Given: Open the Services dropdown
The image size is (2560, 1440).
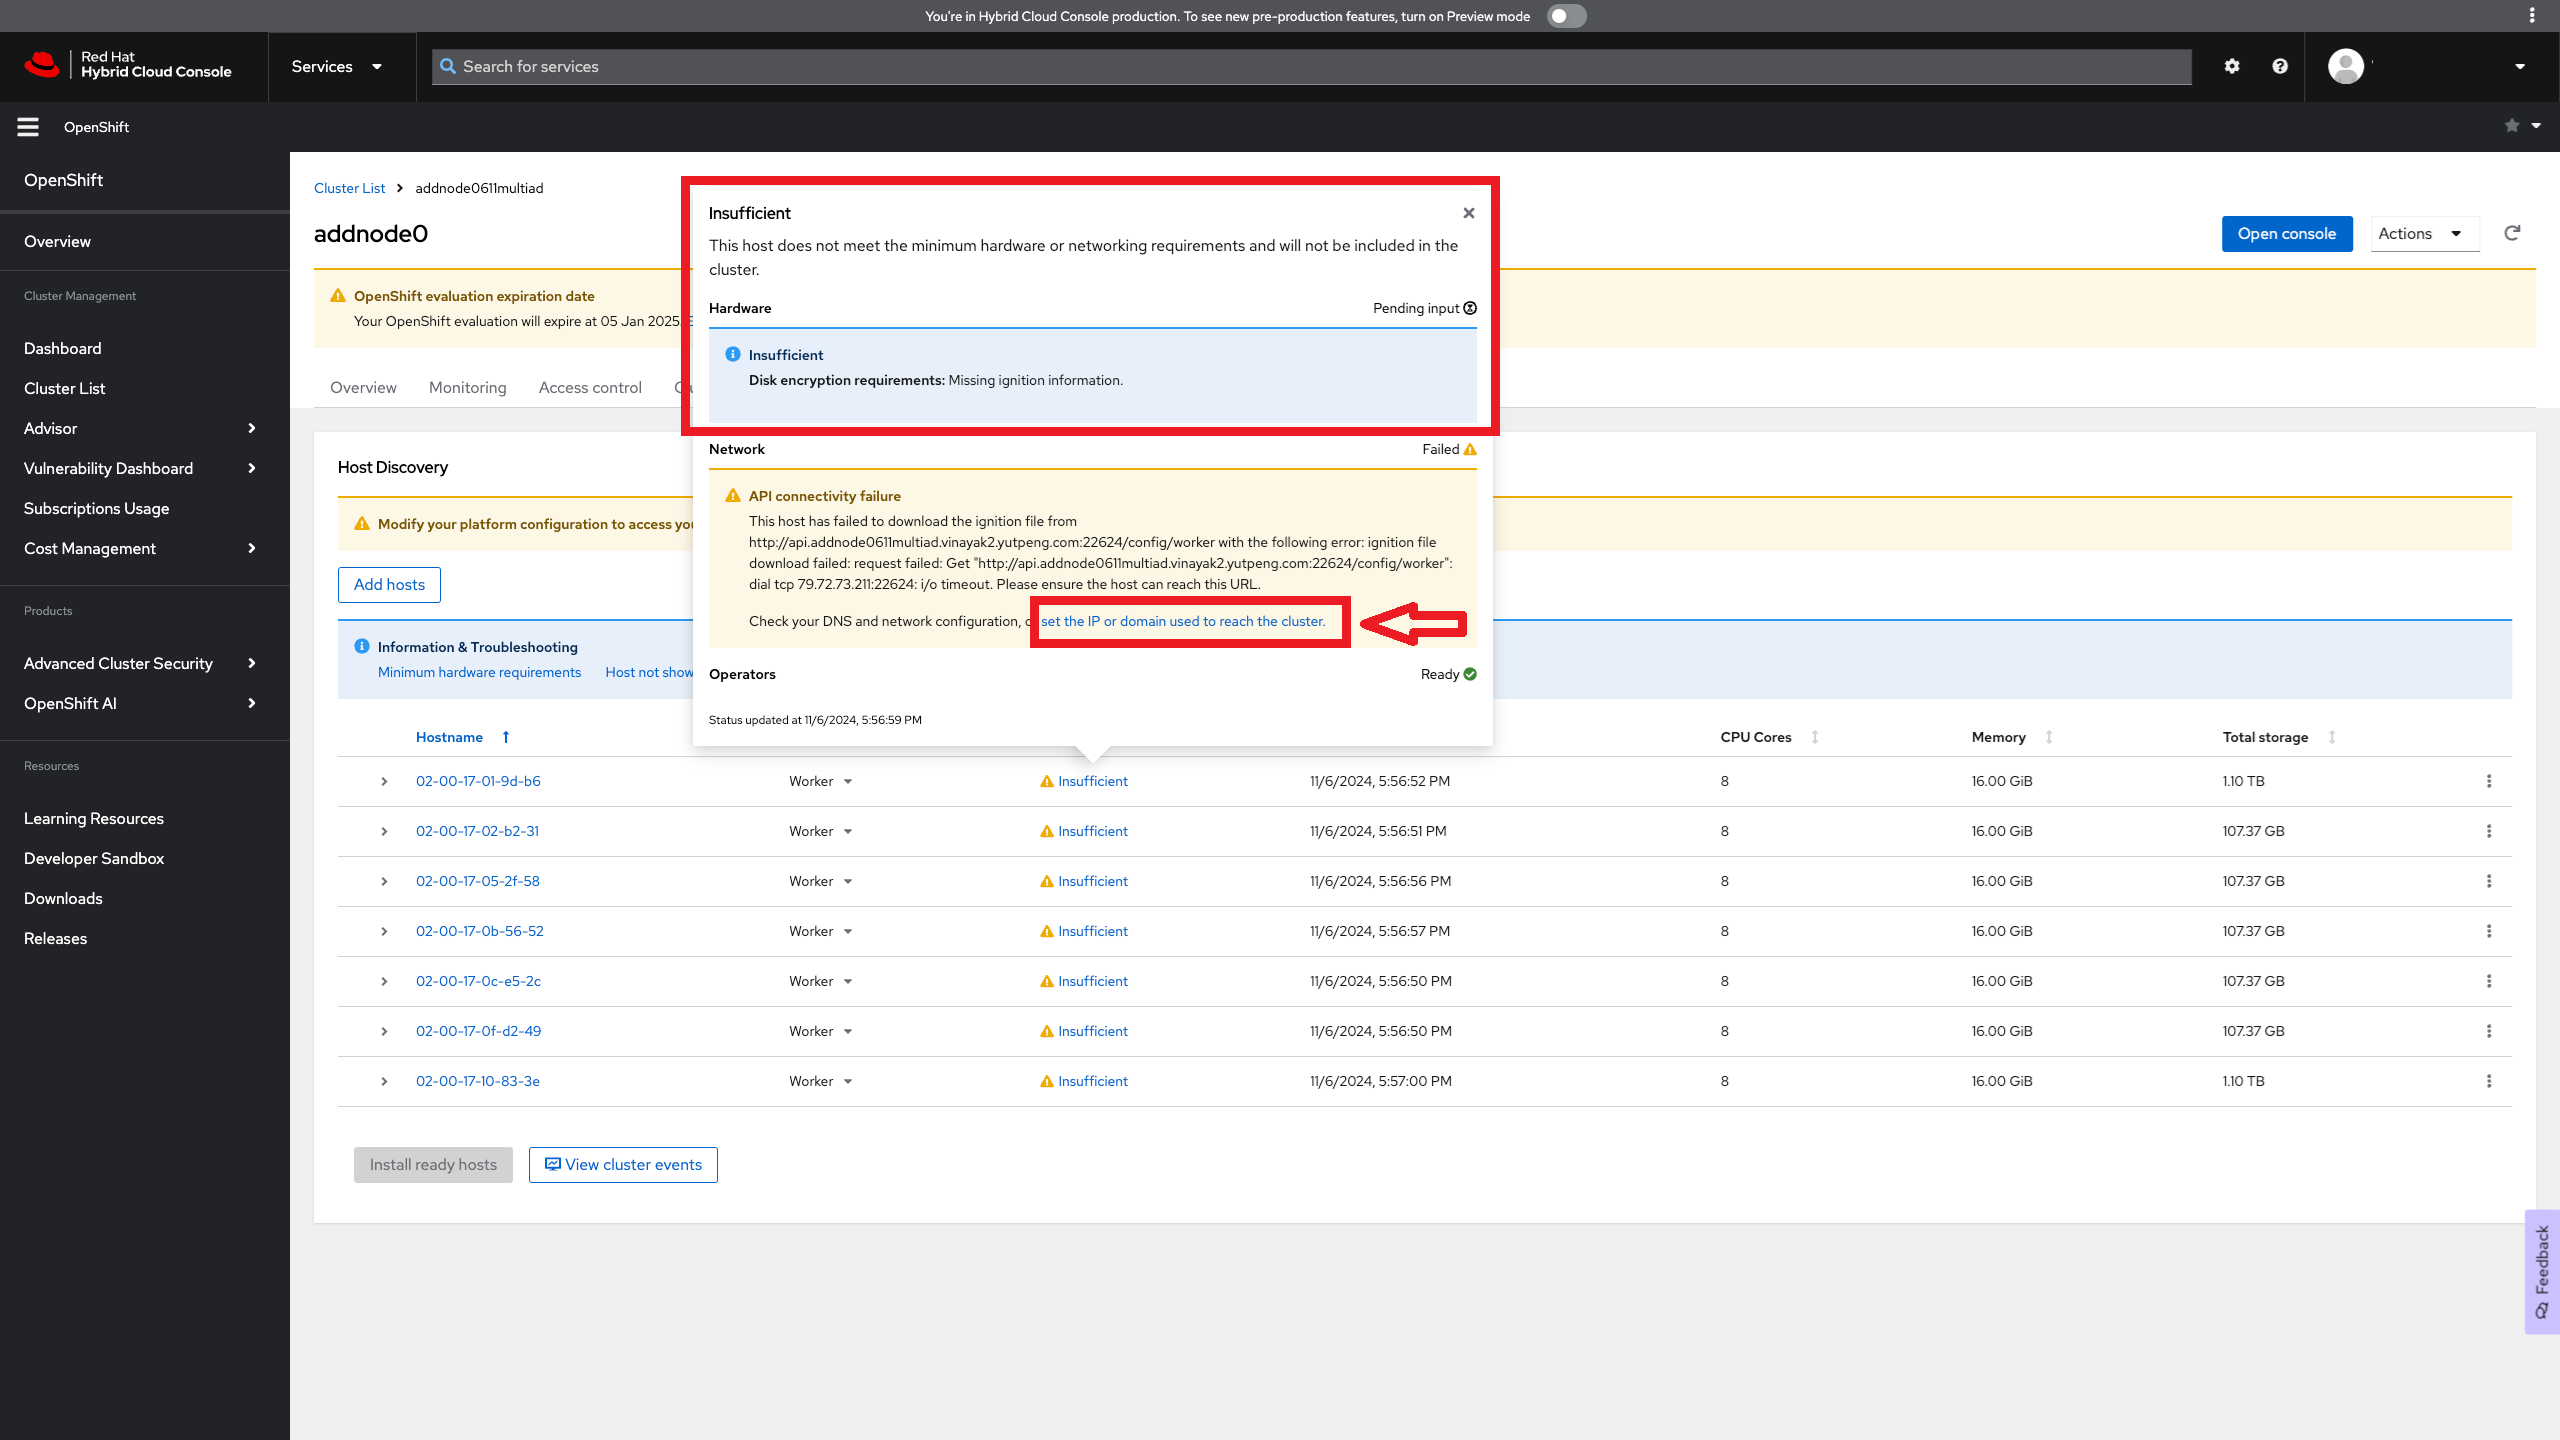Looking at the screenshot, I should click(x=337, y=66).
